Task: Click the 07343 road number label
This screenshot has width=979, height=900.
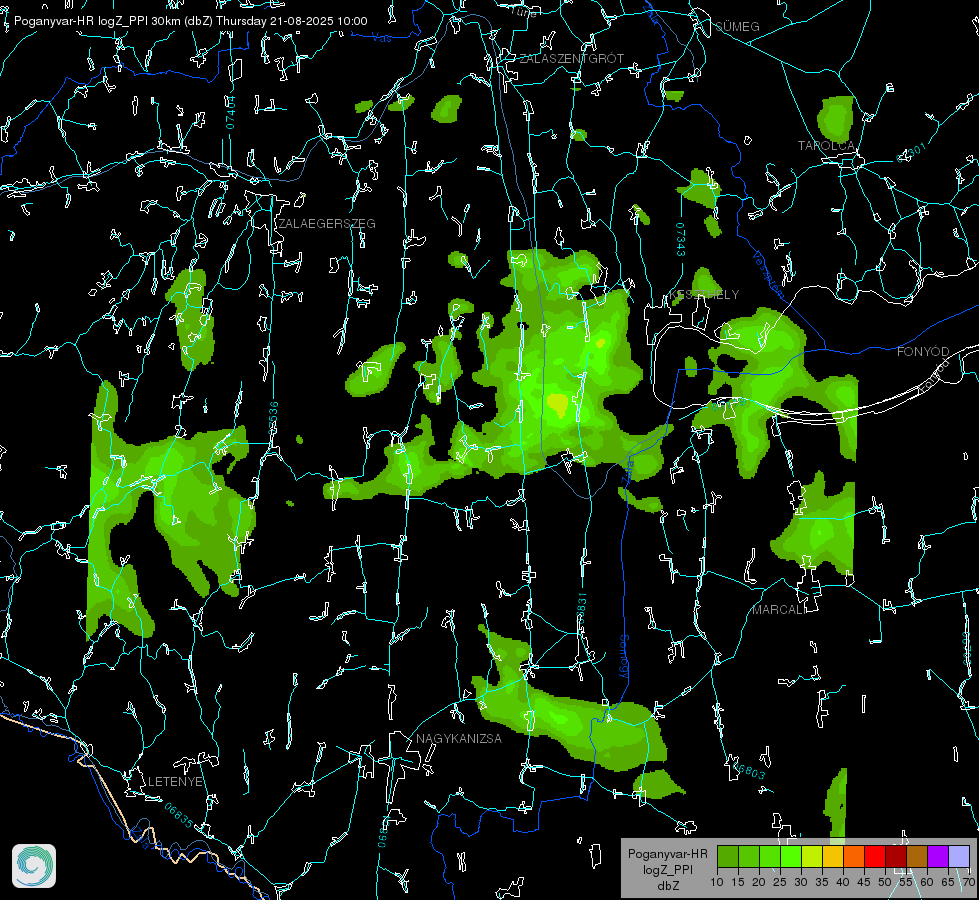Action: (x=681, y=239)
